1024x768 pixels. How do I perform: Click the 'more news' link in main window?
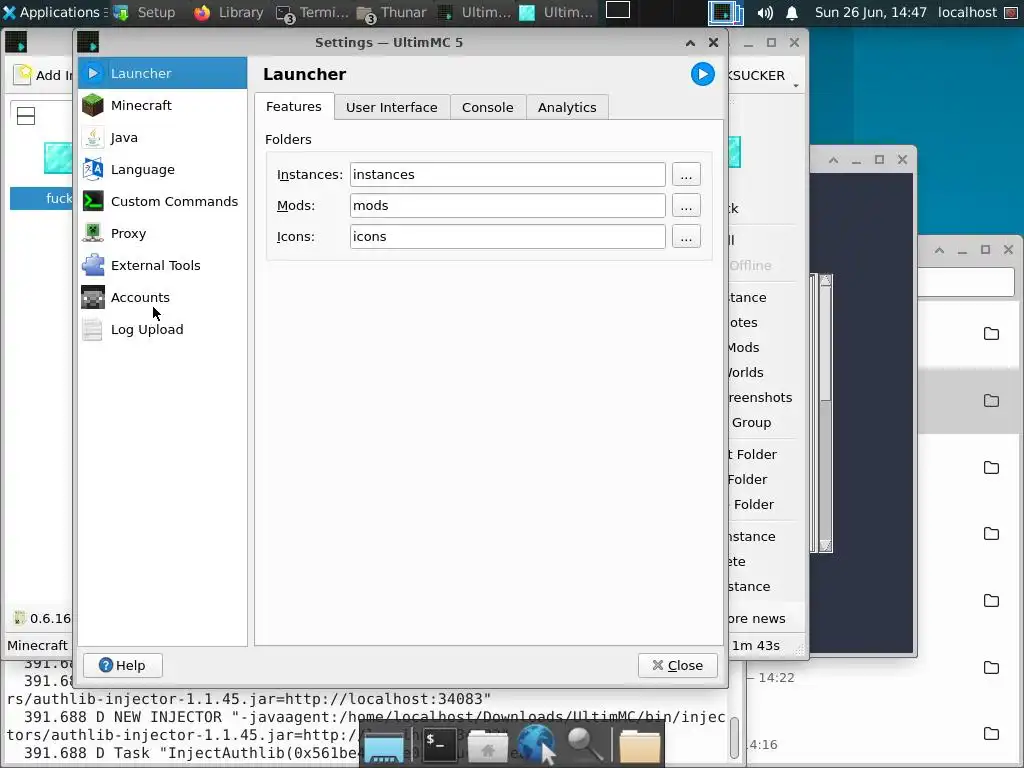click(756, 618)
